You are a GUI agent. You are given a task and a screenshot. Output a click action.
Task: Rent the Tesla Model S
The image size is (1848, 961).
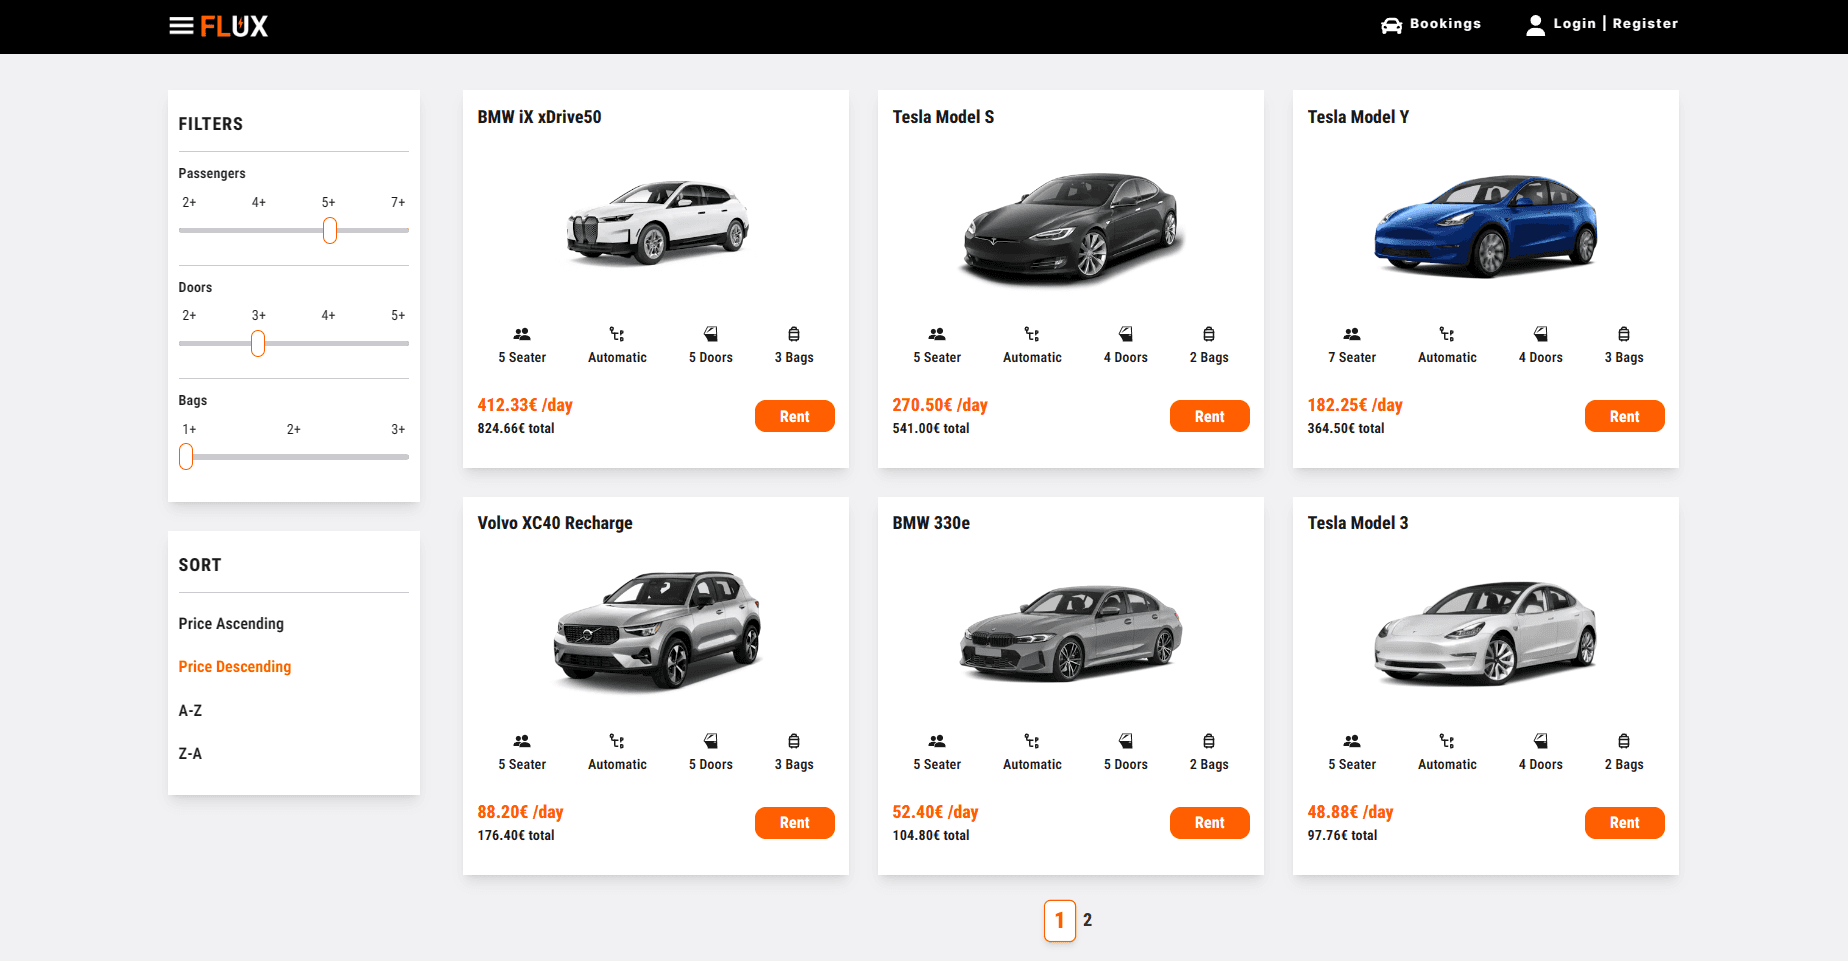click(1209, 416)
